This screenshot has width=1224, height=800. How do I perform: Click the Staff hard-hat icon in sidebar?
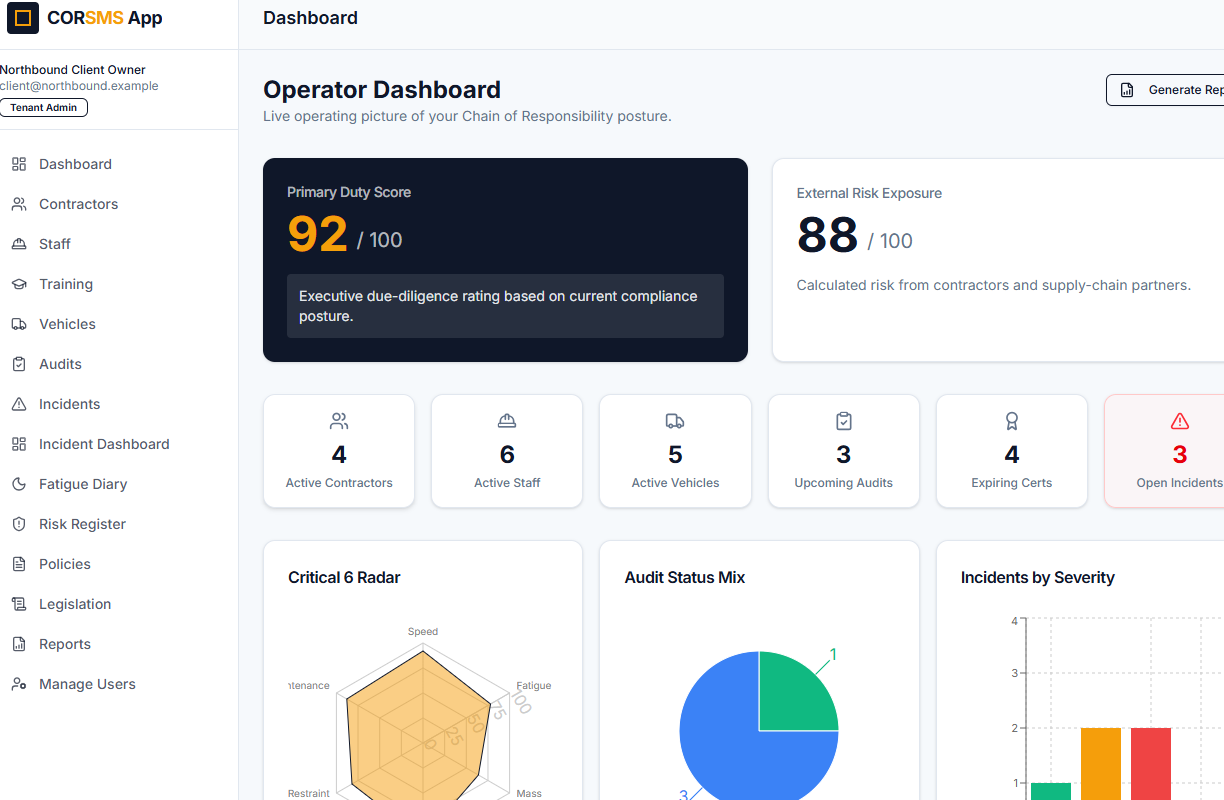(x=19, y=244)
